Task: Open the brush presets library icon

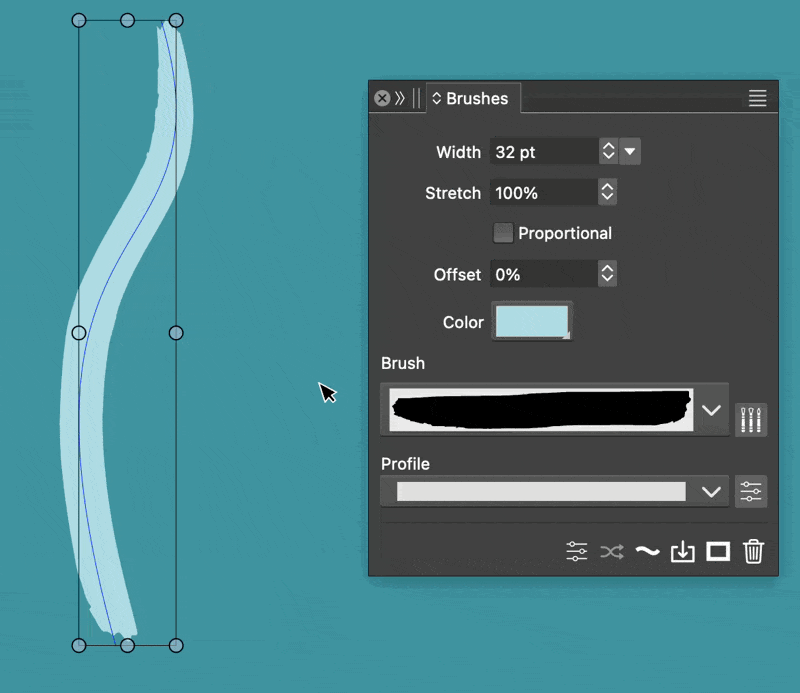Action: pyautogui.click(x=750, y=419)
